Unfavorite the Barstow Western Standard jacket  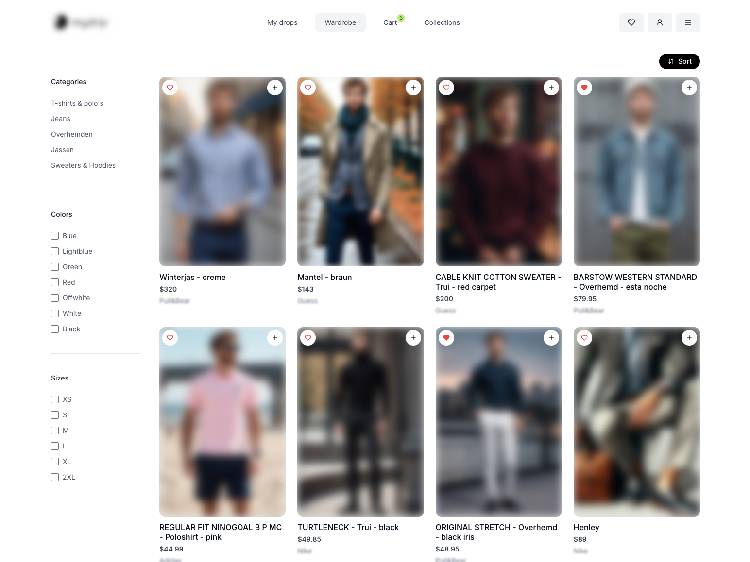tap(584, 88)
